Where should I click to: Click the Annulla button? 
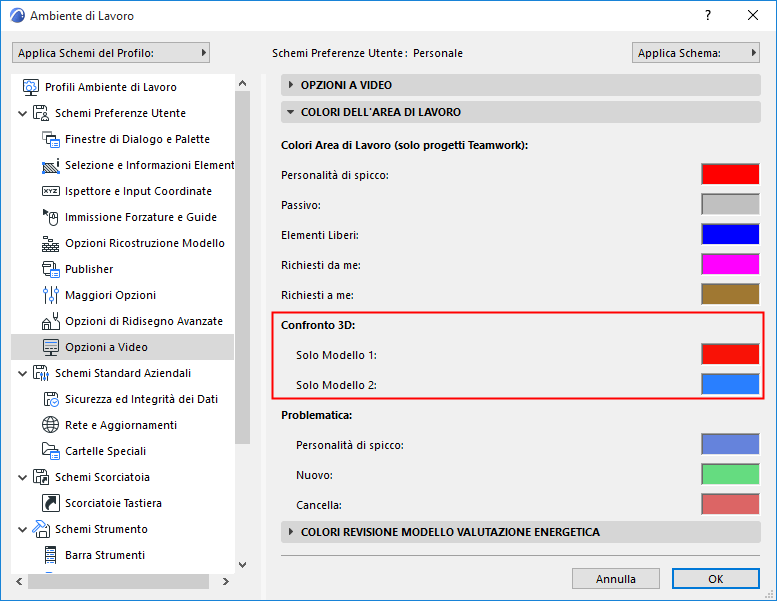615,579
